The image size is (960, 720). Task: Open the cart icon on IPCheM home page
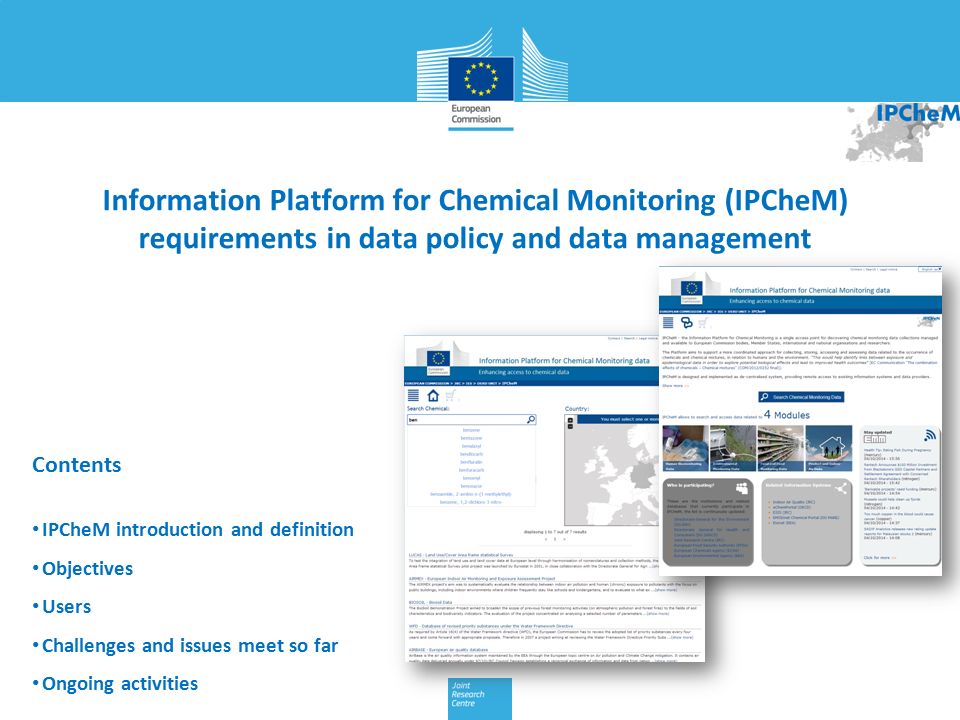pos(703,323)
